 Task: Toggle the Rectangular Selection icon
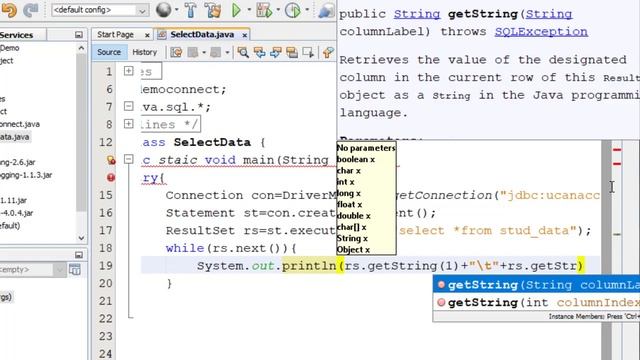click(308, 52)
